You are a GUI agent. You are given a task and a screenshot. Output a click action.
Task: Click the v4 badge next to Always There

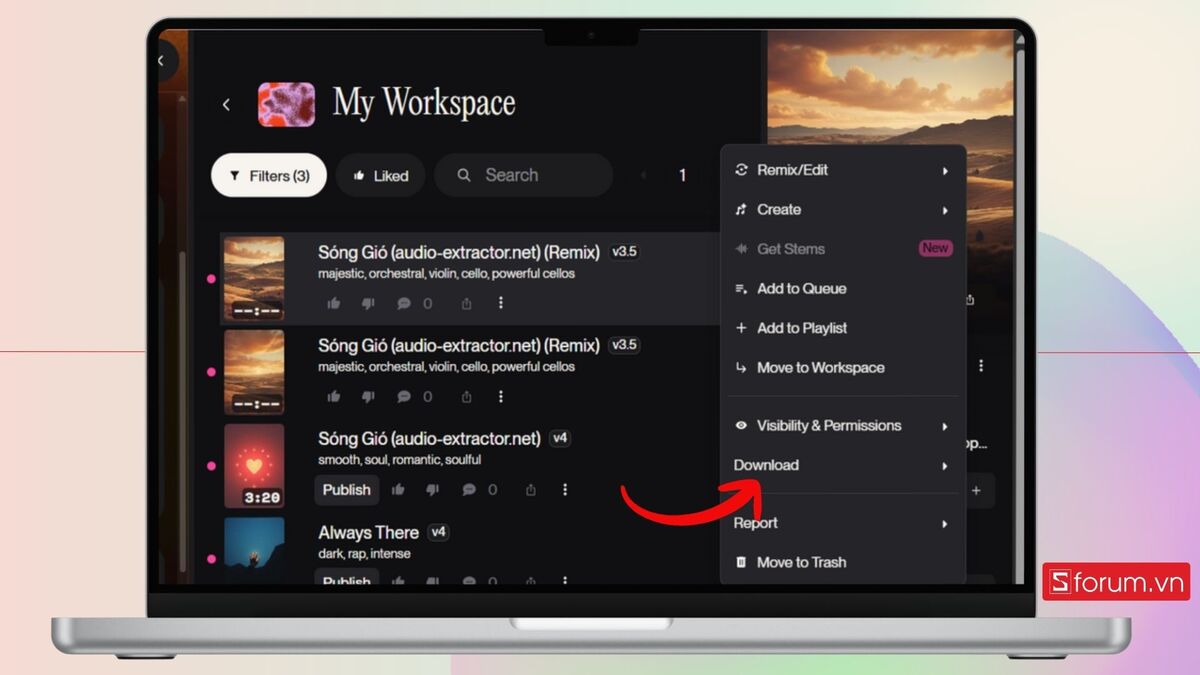438,533
